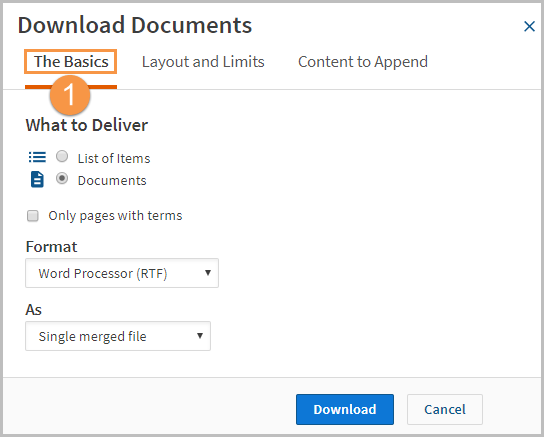Click the Format dropdown arrow
This screenshot has height=437, width=544.
coord(208,273)
